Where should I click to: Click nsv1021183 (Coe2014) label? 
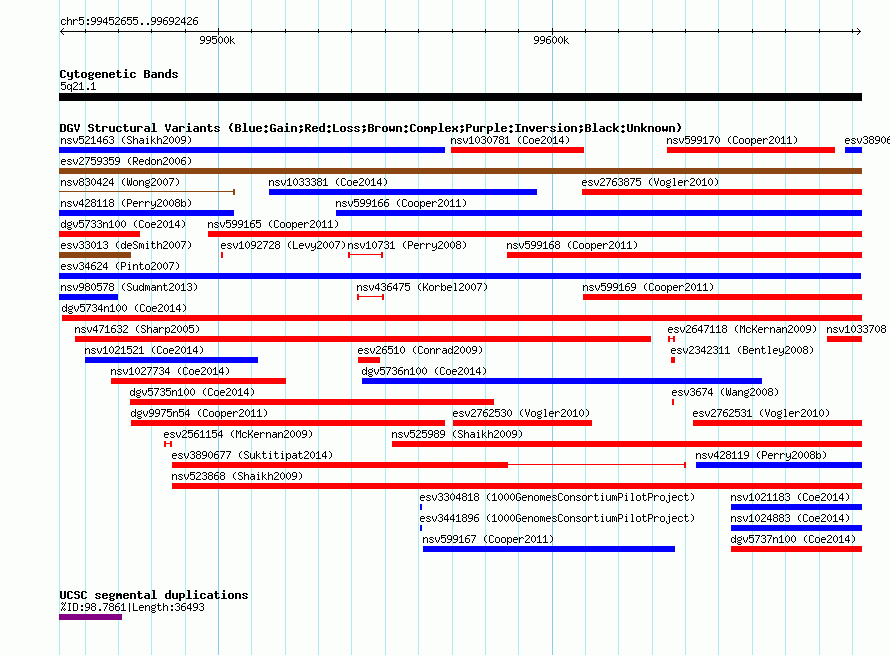(790, 497)
